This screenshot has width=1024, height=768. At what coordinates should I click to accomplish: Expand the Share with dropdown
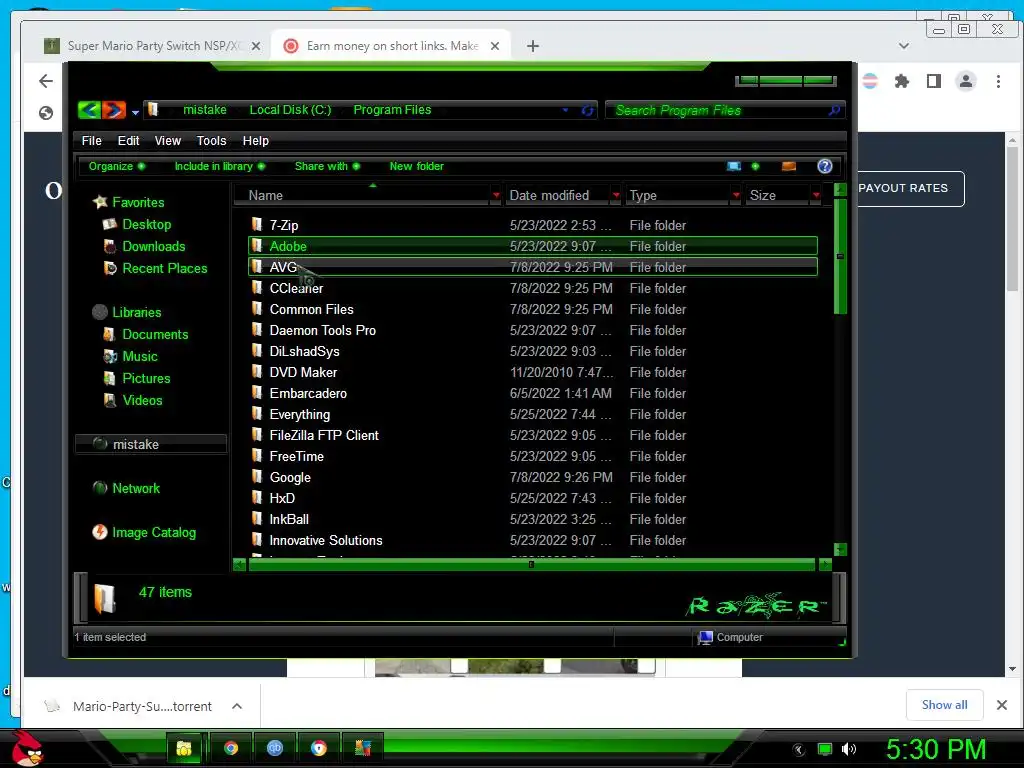(327, 166)
